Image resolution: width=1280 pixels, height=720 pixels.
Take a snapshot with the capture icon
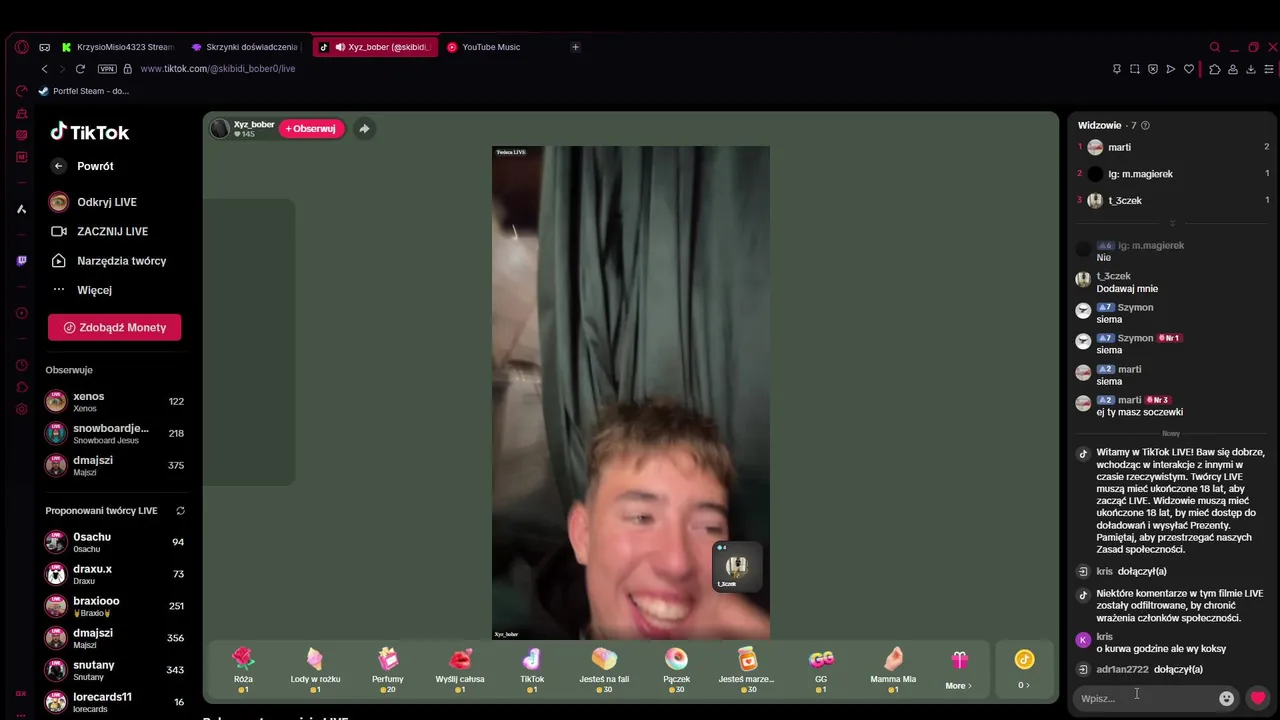point(1135,69)
